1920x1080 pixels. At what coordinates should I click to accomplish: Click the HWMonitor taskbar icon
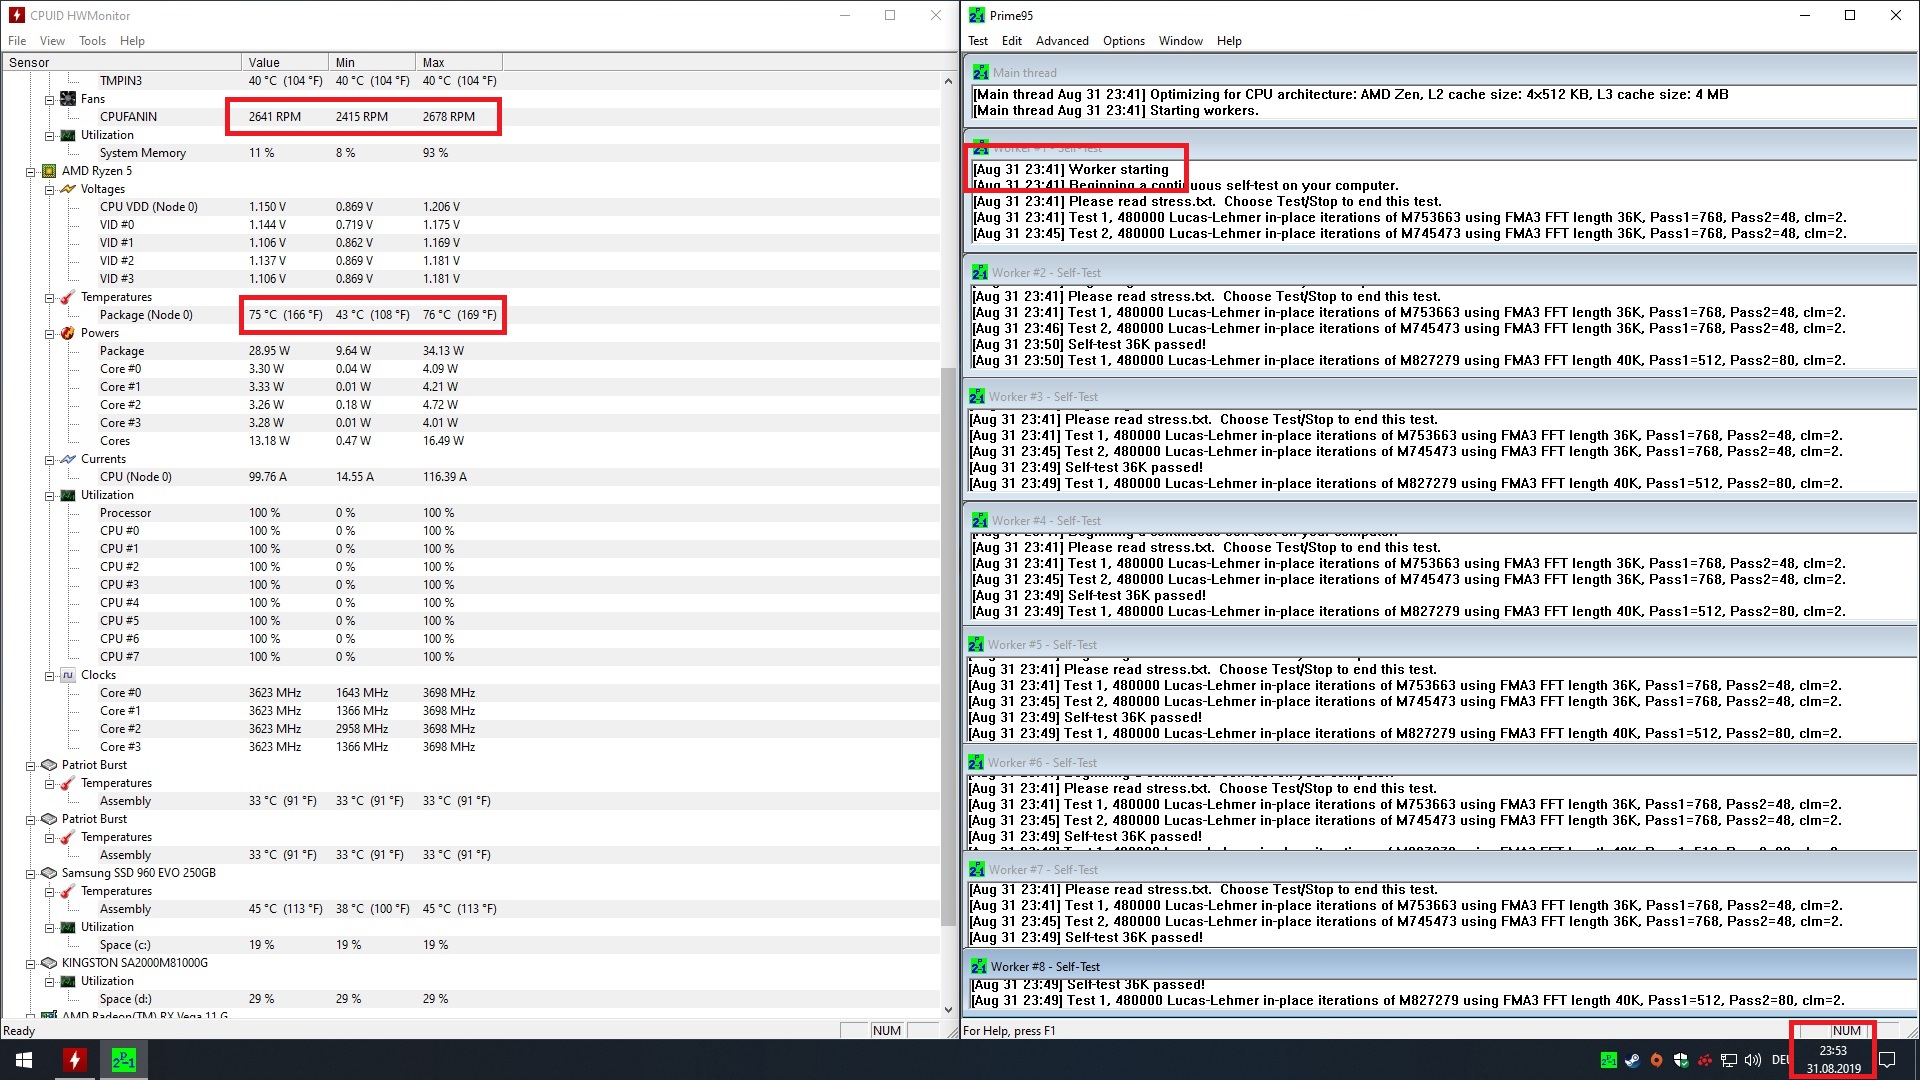(x=74, y=1060)
